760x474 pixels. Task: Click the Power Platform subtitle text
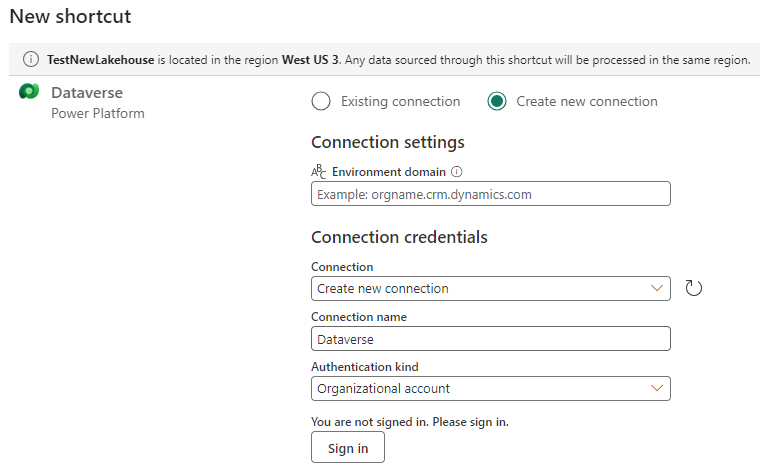coord(98,113)
